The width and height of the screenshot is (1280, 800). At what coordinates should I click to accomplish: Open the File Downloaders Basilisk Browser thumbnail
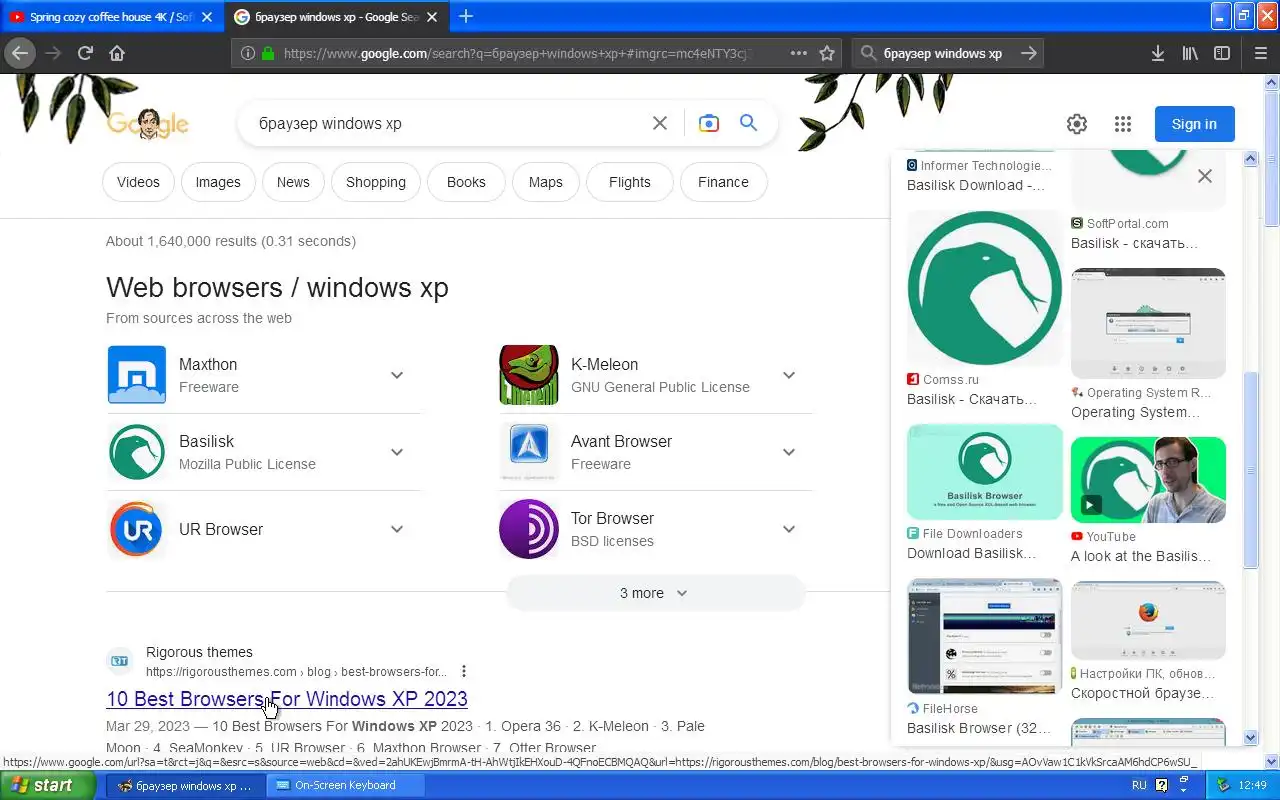pos(985,472)
